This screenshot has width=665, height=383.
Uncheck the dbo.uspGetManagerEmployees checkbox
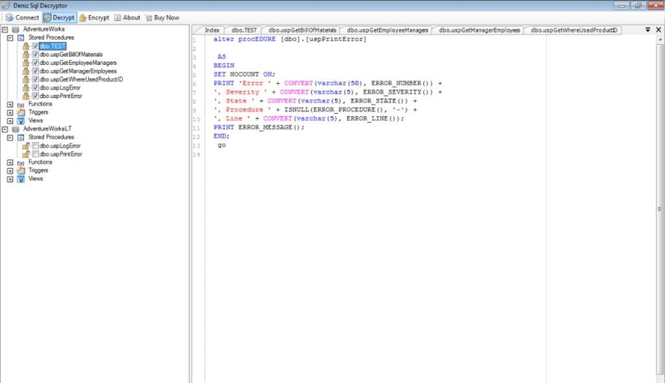[36, 71]
